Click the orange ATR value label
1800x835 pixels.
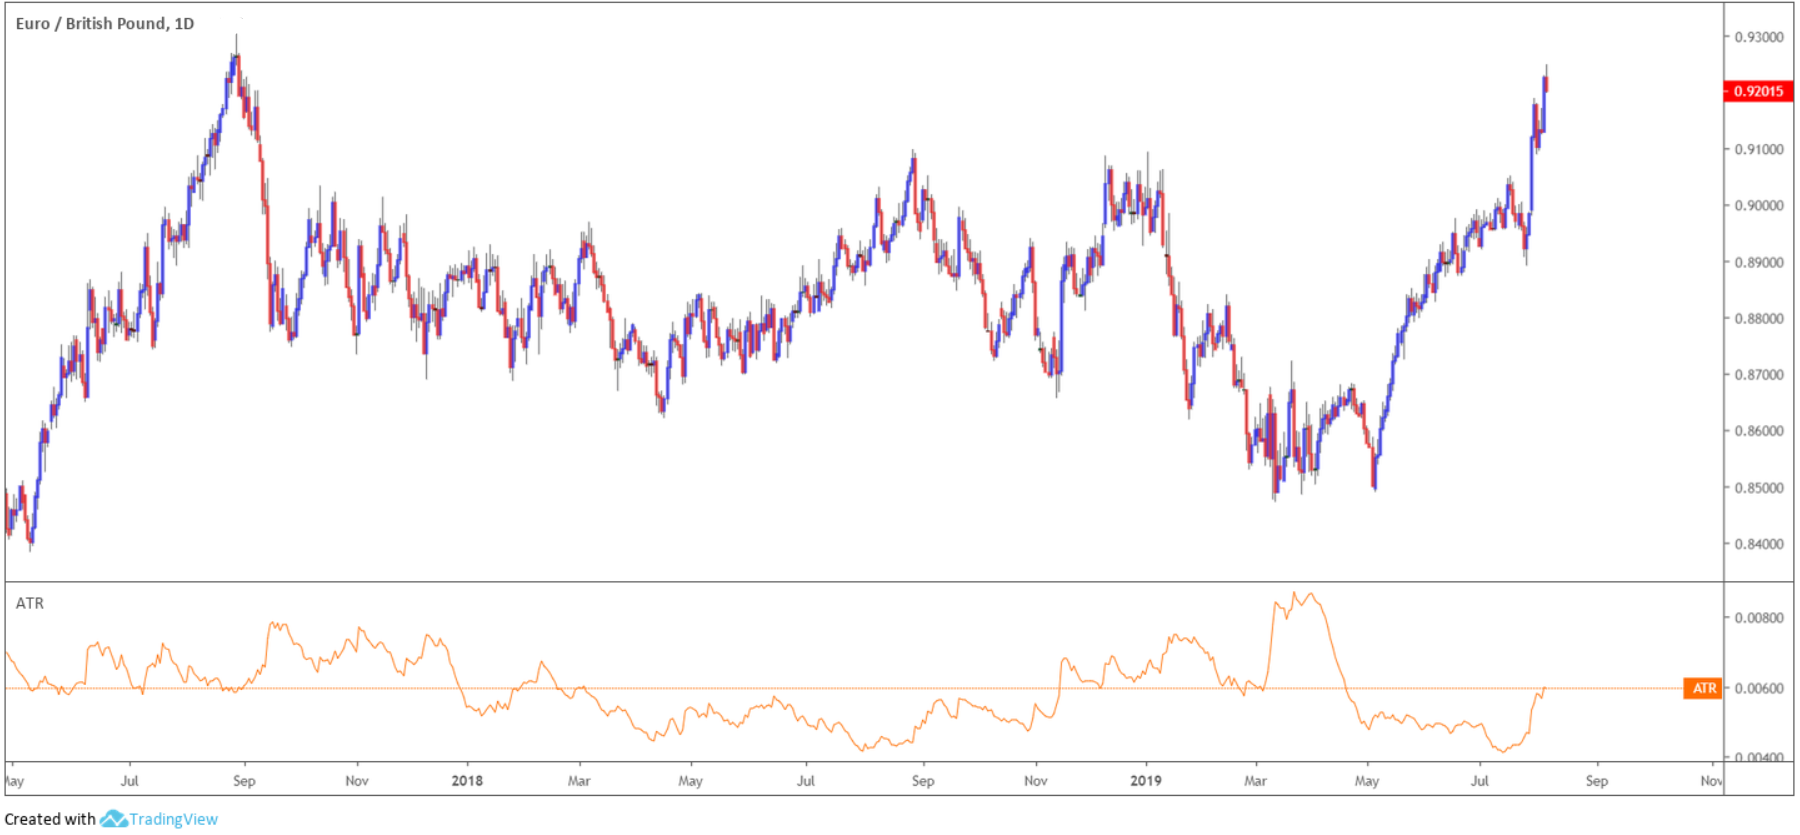[1704, 688]
